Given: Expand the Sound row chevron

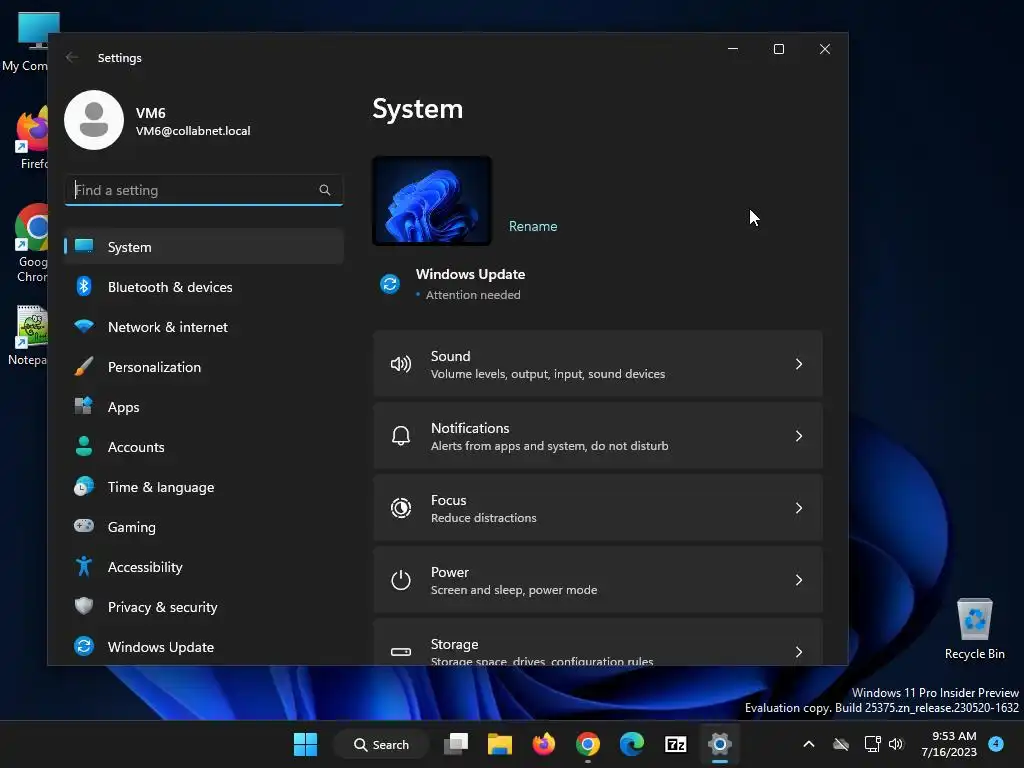Looking at the screenshot, I should (x=799, y=364).
